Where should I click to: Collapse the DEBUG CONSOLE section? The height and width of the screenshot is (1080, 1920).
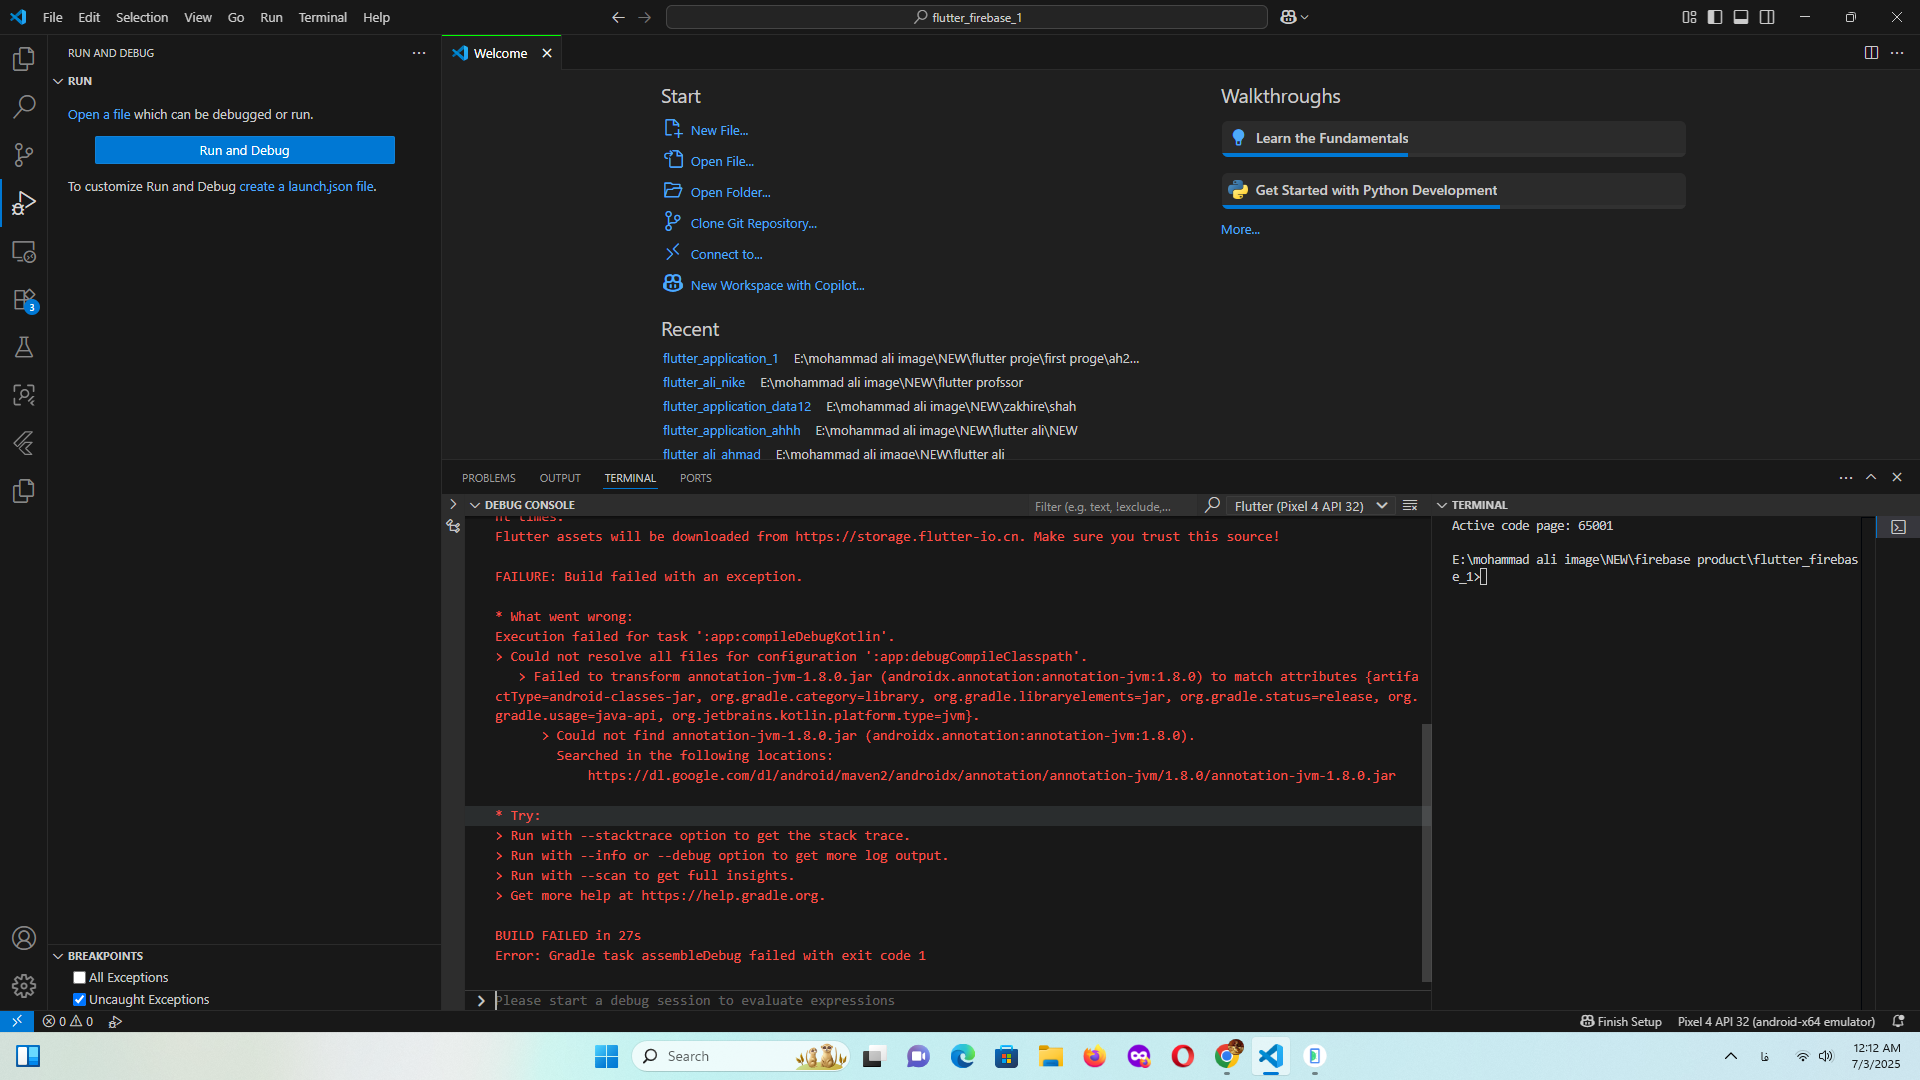click(475, 505)
